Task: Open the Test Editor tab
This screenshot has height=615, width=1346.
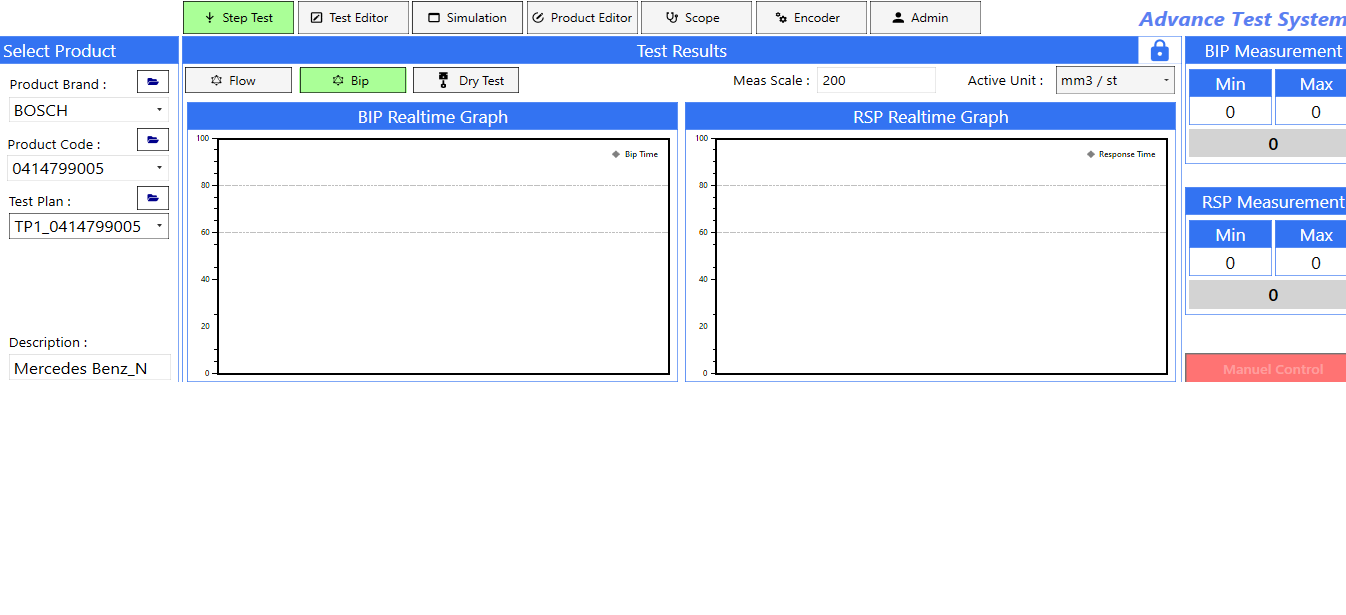Action: (353, 18)
